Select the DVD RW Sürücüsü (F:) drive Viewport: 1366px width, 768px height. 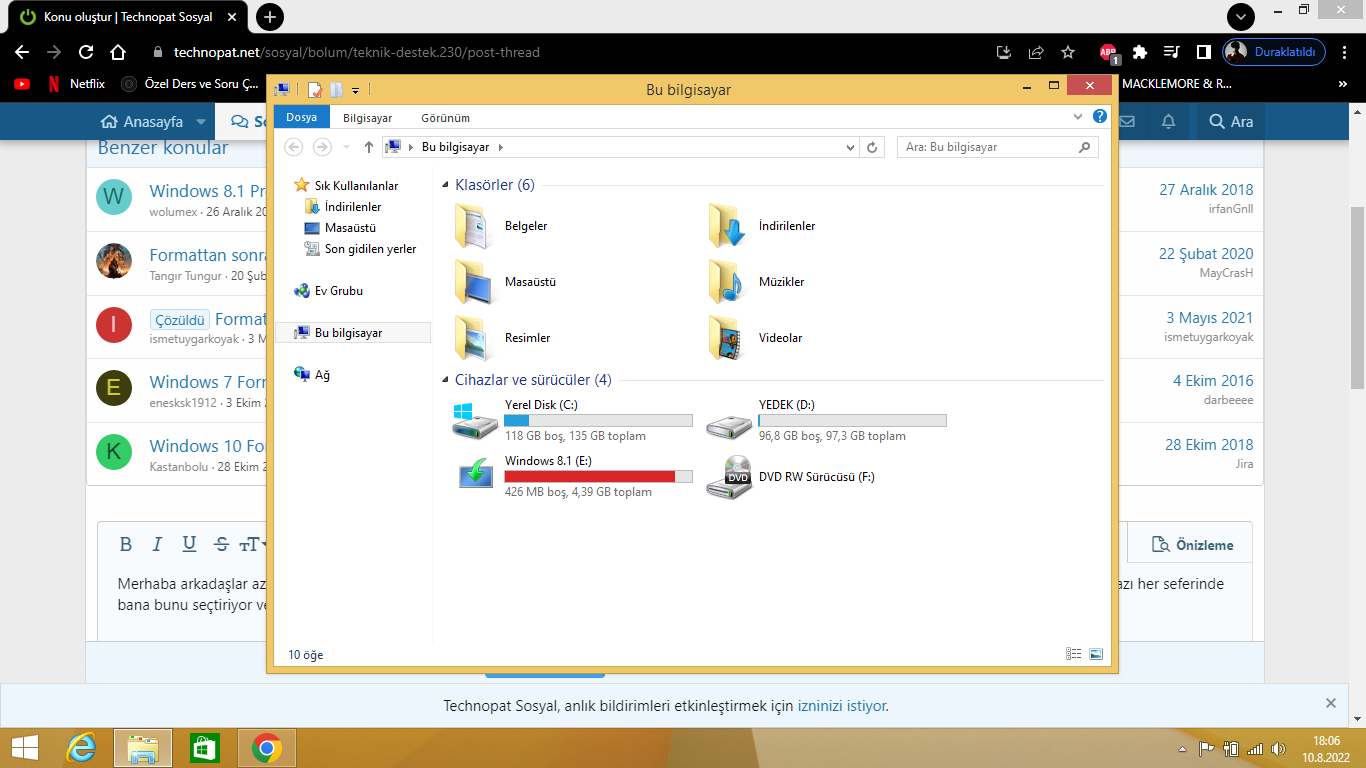(x=791, y=477)
